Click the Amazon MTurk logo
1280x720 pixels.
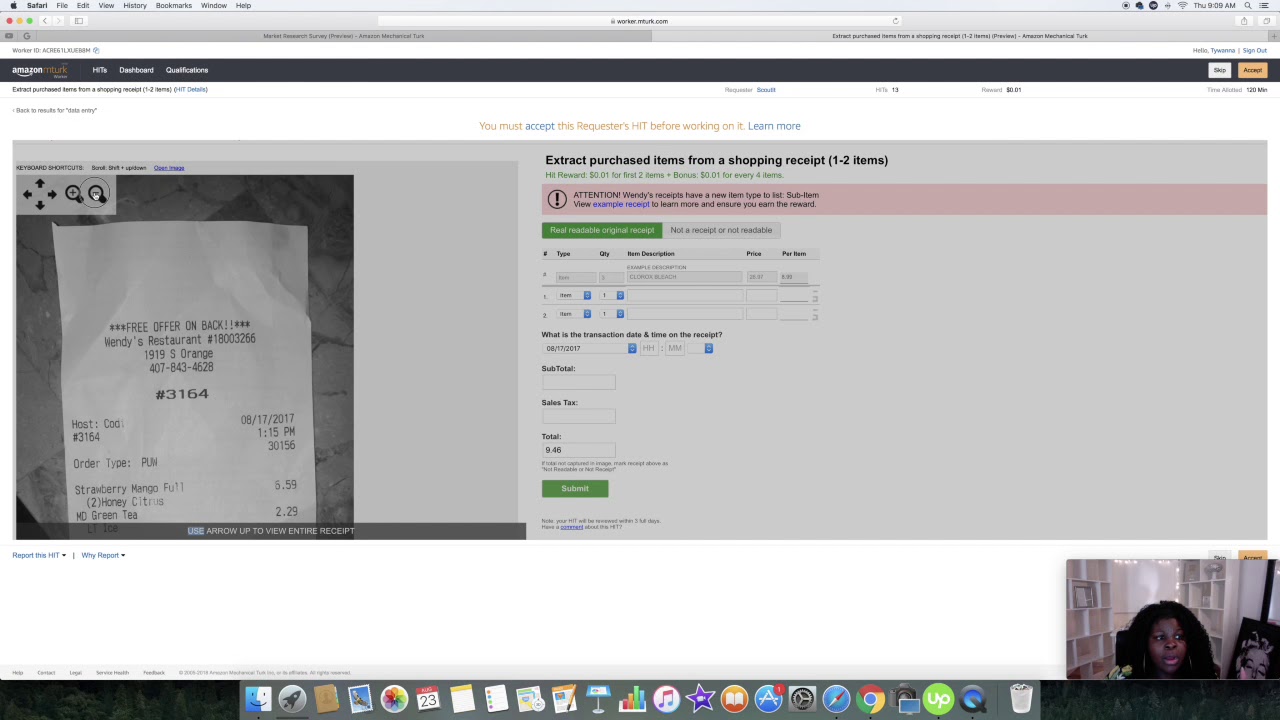(40, 70)
